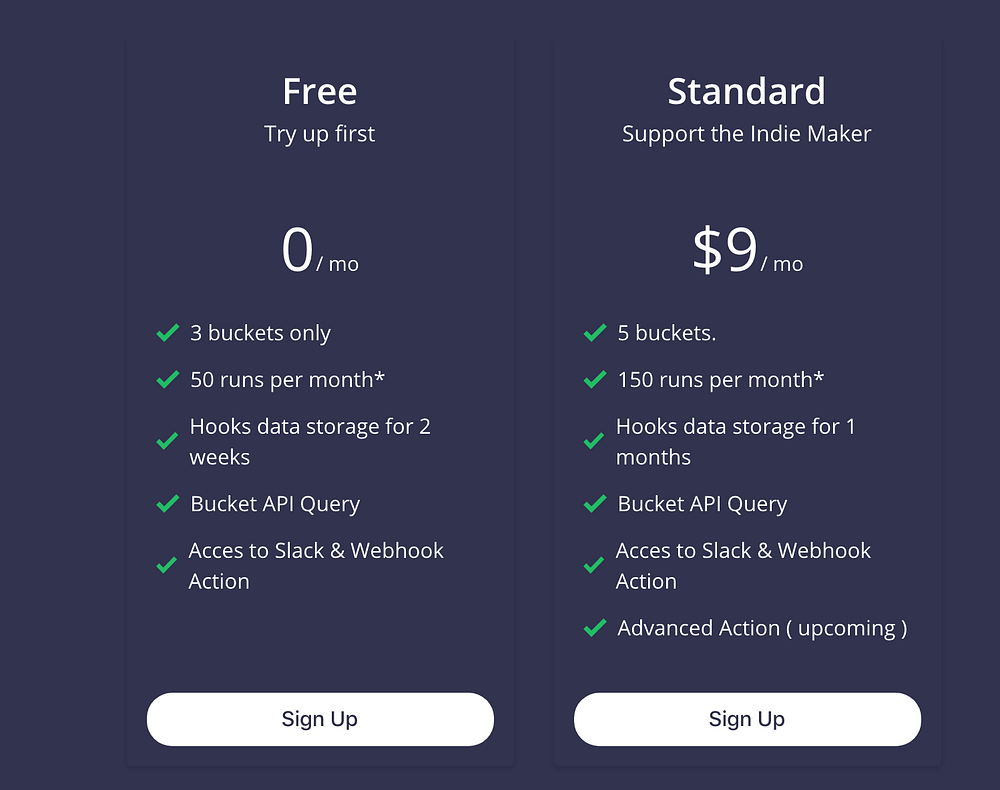Click green checkmark beside '5 buckets.'
The image size is (1000, 790).
coord(595,333)
